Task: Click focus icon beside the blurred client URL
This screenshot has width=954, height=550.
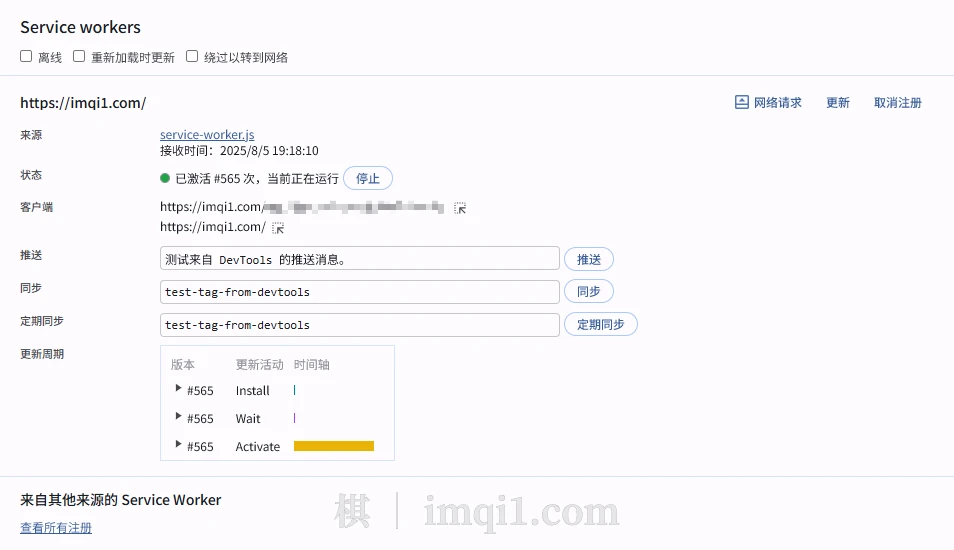Action: (460, 208)
